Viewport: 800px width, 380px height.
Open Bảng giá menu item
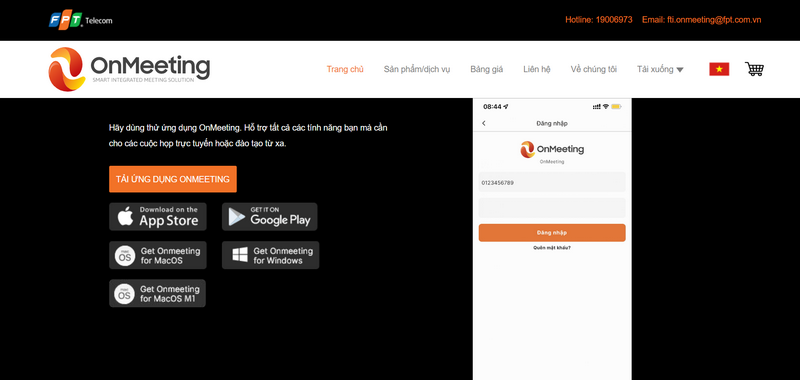coord(486,69)
